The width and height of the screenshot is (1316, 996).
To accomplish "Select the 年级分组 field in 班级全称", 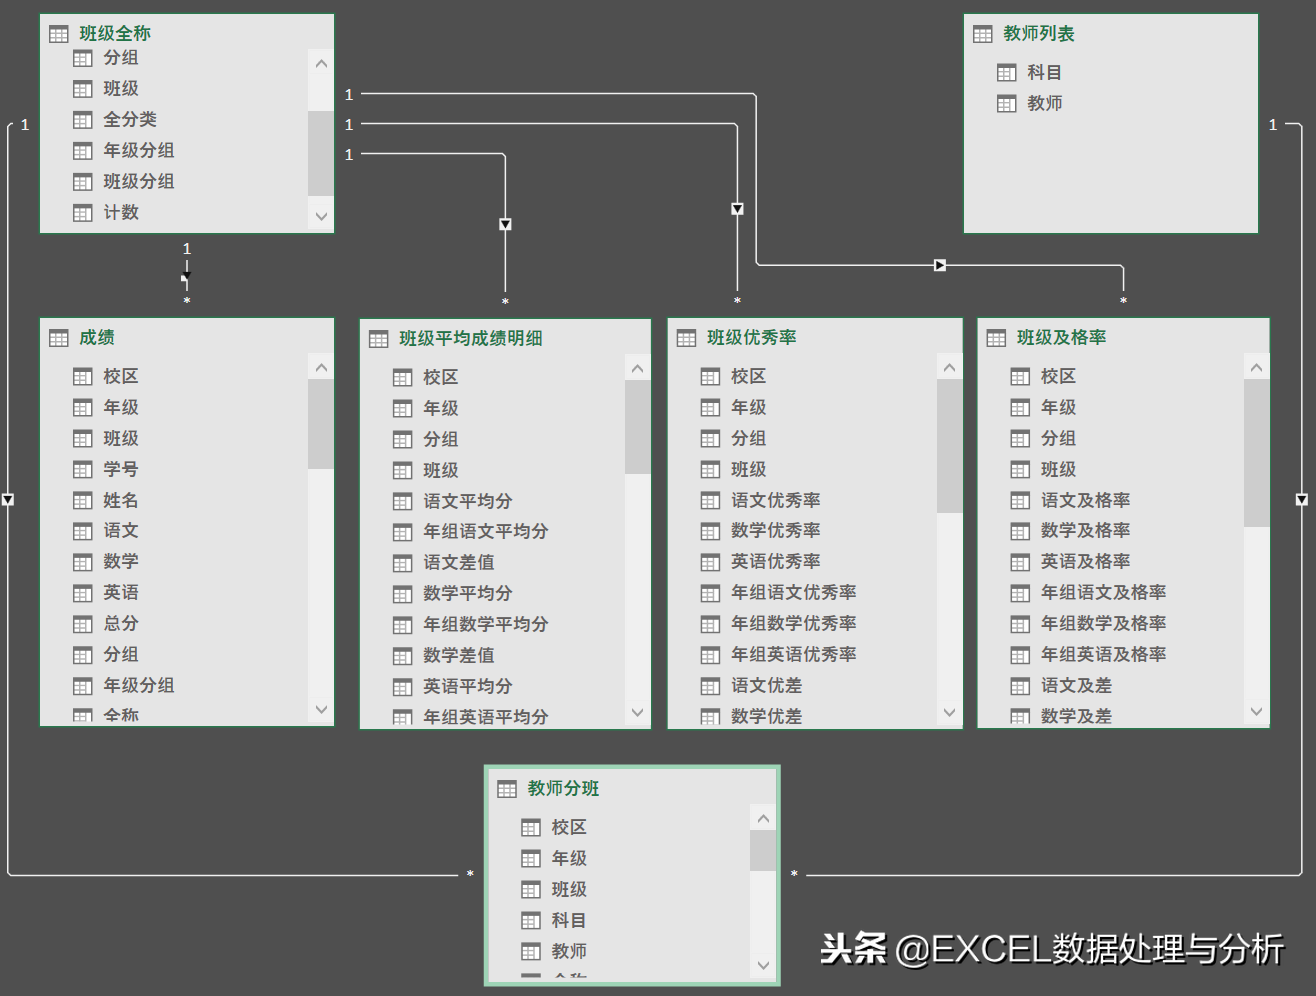I will coord(139,151).
